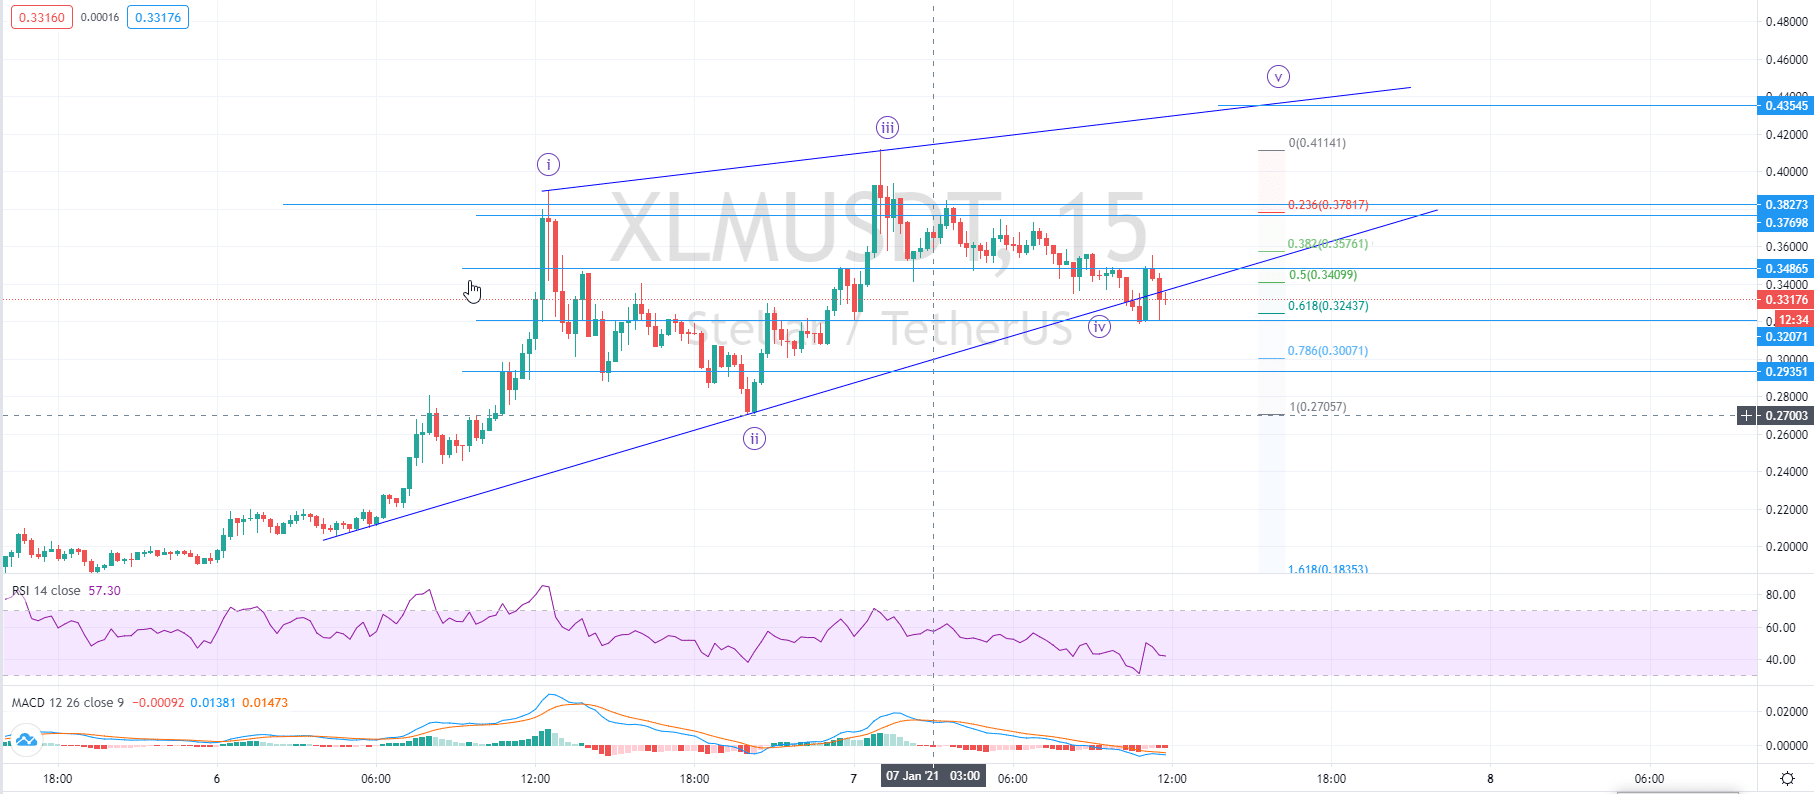Click the 0.38273 horizontal line price tag
The image size is (1814, 794).
(1785, 204)
